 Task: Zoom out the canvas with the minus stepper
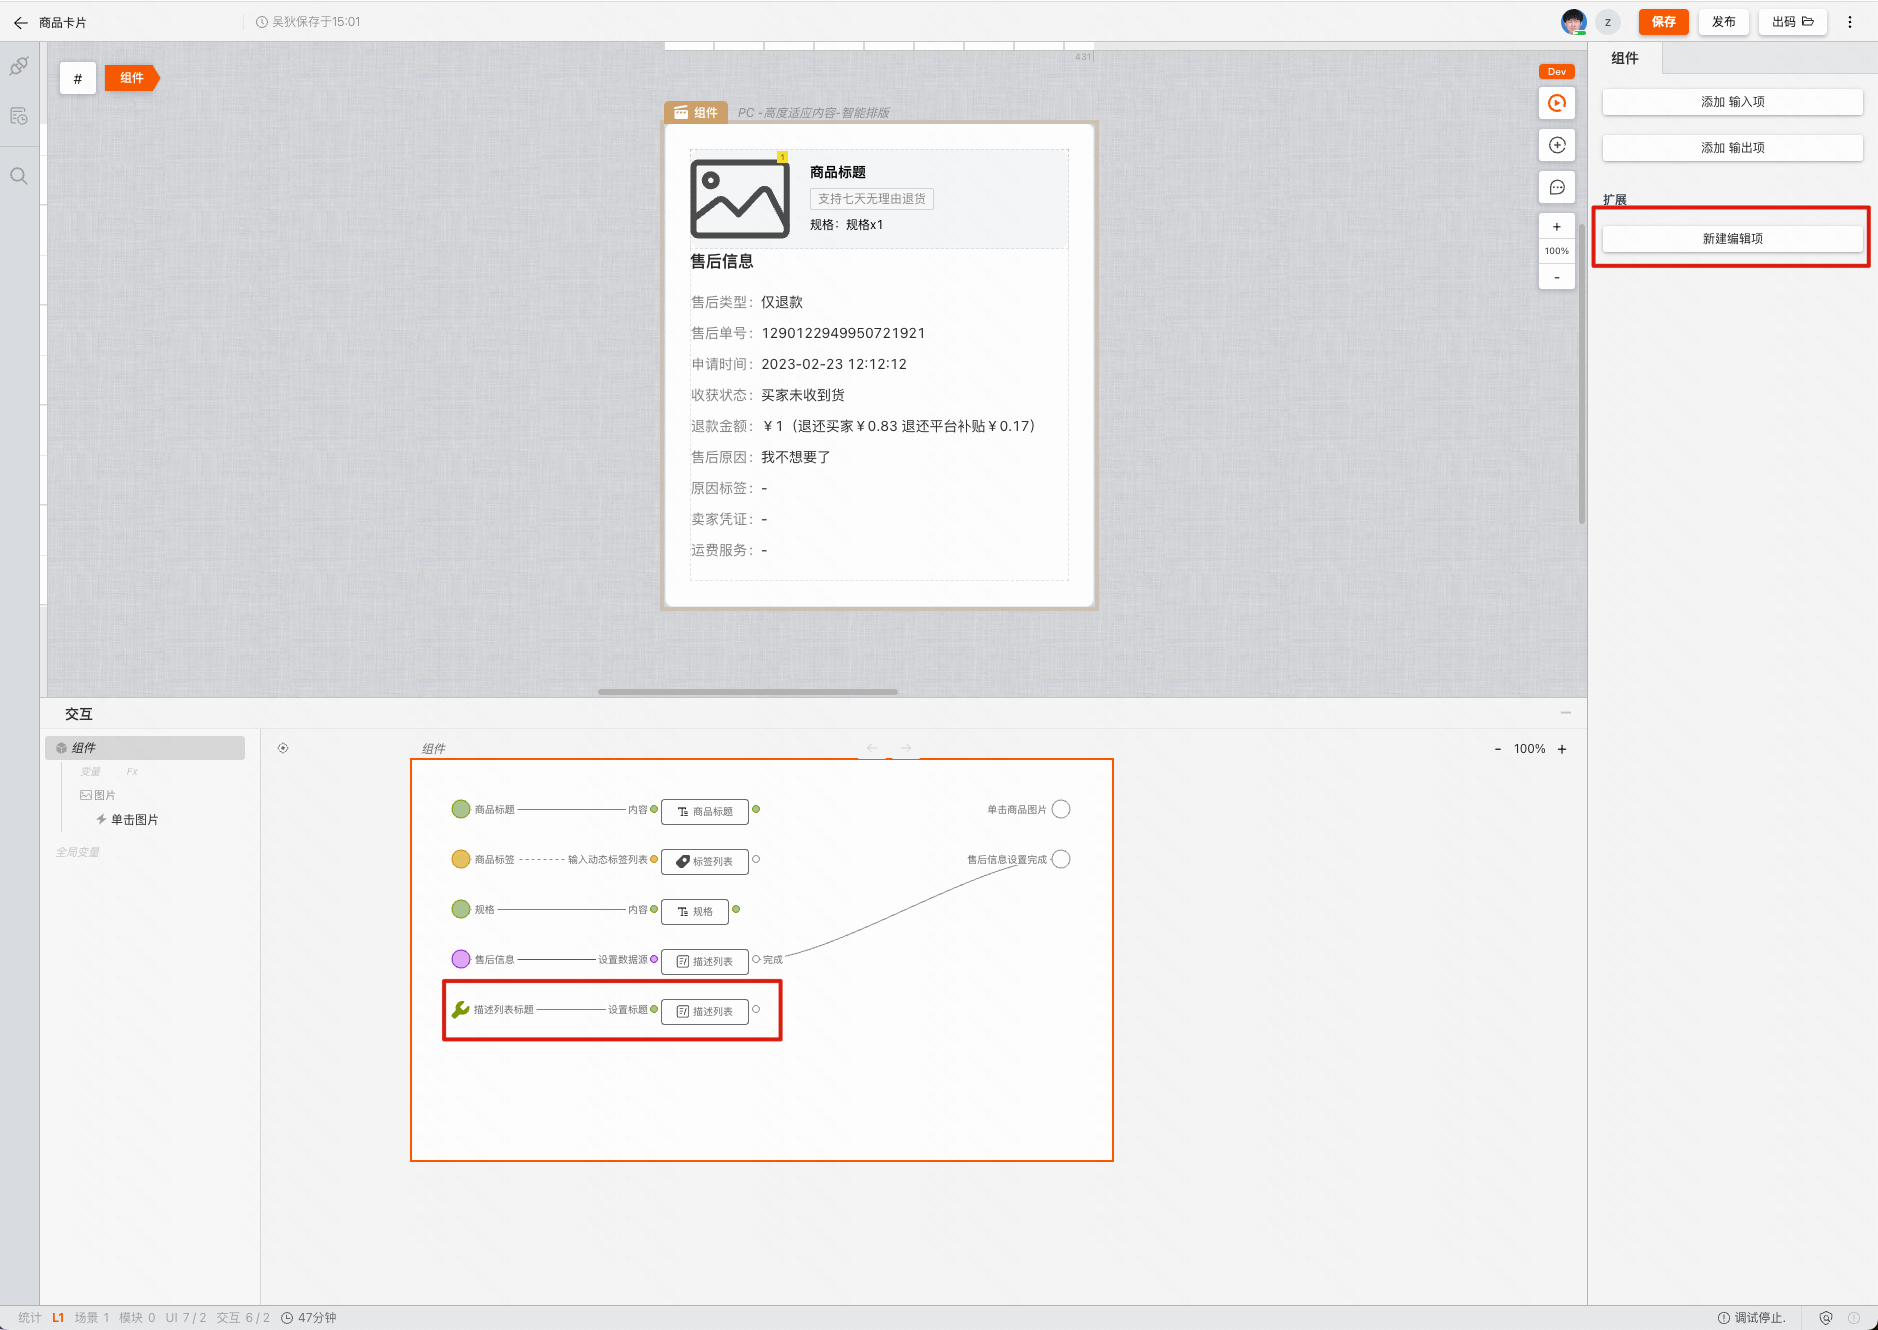1557,277
